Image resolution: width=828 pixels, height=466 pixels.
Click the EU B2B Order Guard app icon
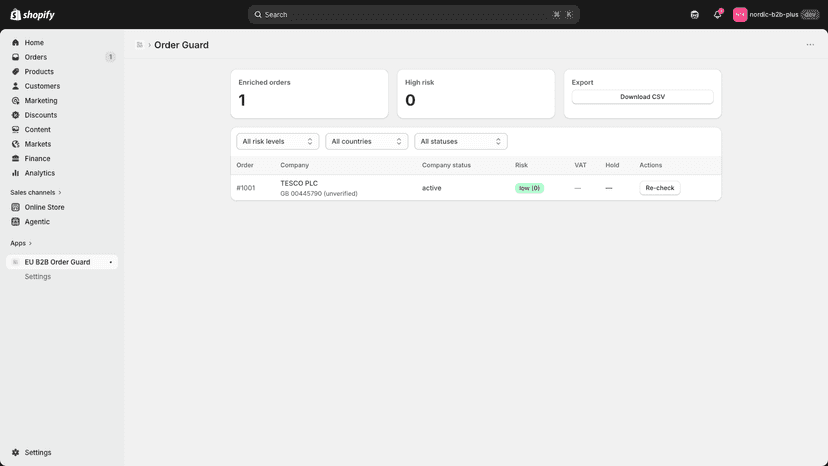[15, 262]
